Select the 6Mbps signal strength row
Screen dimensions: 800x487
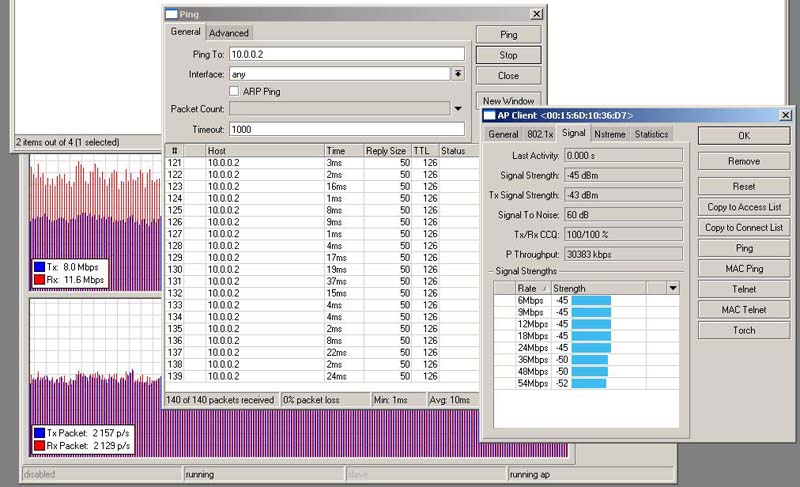(586, 300)
